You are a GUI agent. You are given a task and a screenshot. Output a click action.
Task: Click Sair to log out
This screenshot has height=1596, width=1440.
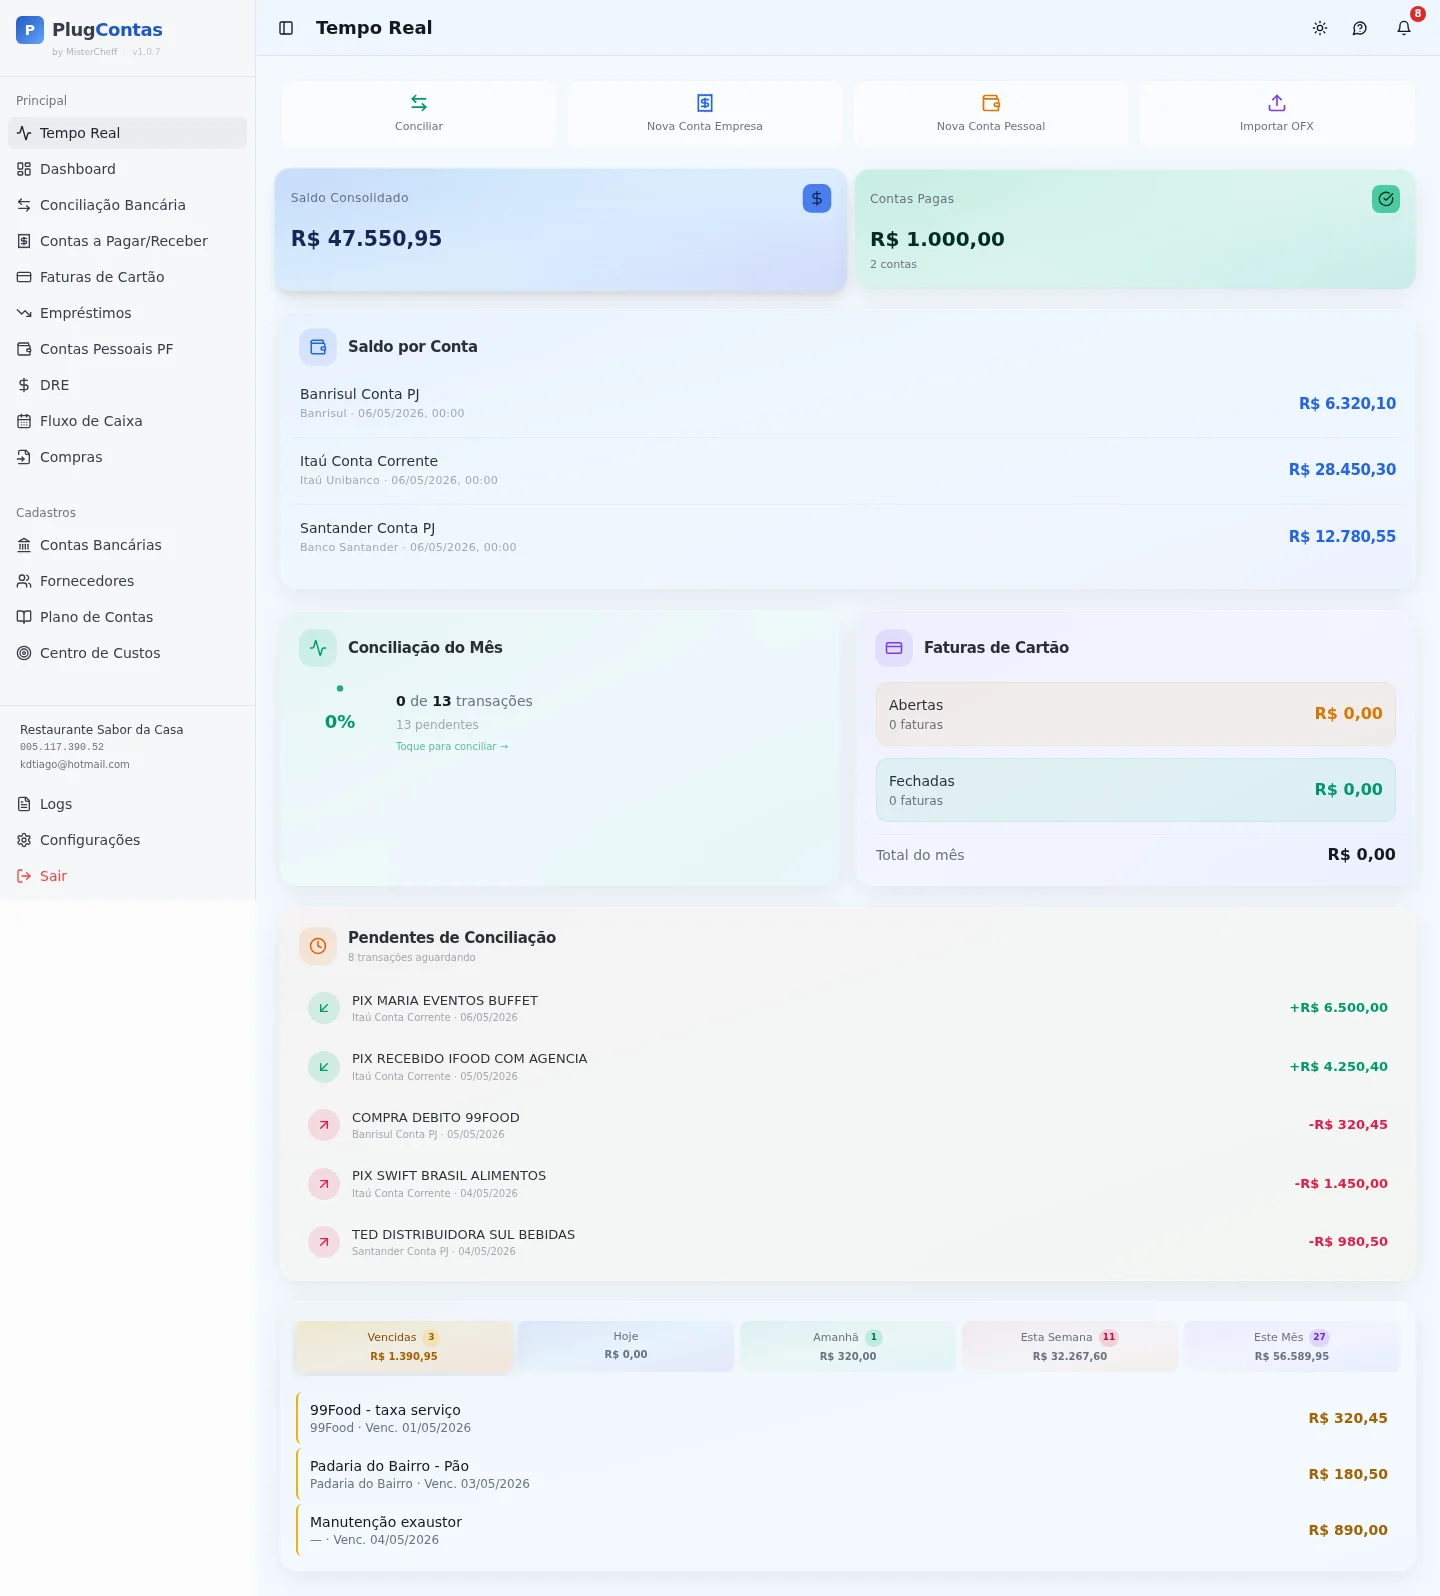(x=127, y=876)
